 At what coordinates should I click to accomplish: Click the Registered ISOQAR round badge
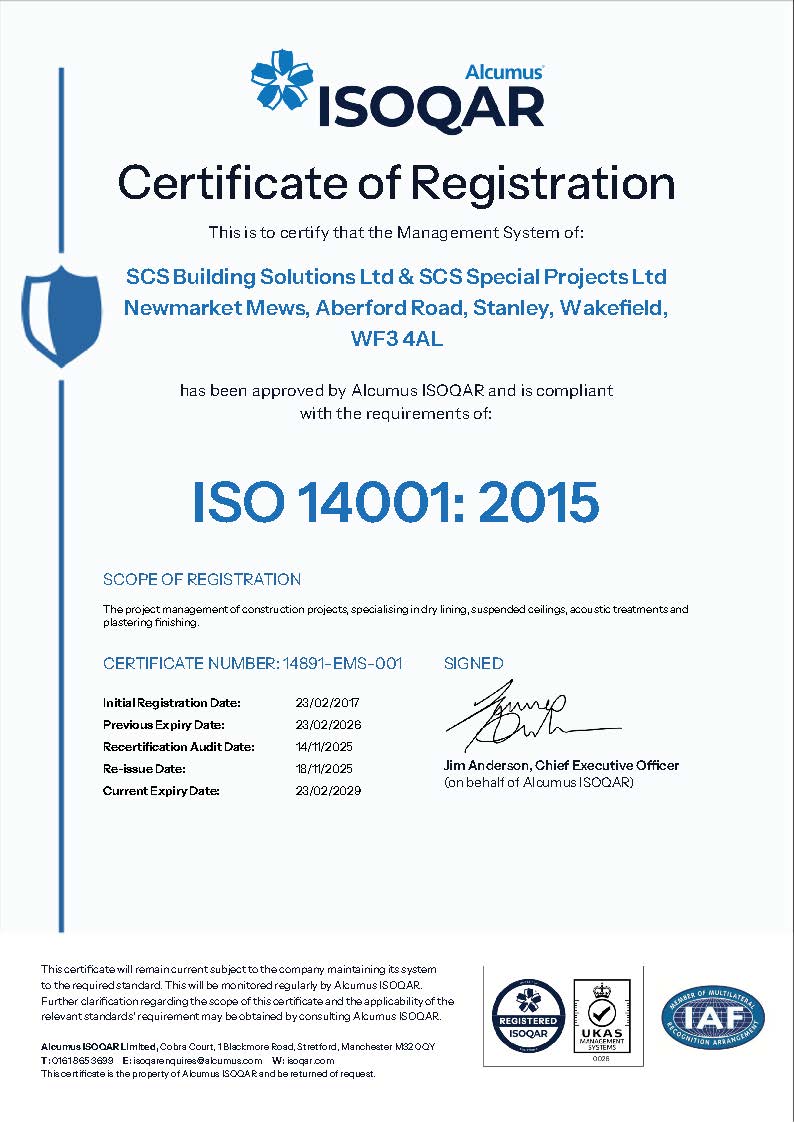click(x=526, y=1014)
